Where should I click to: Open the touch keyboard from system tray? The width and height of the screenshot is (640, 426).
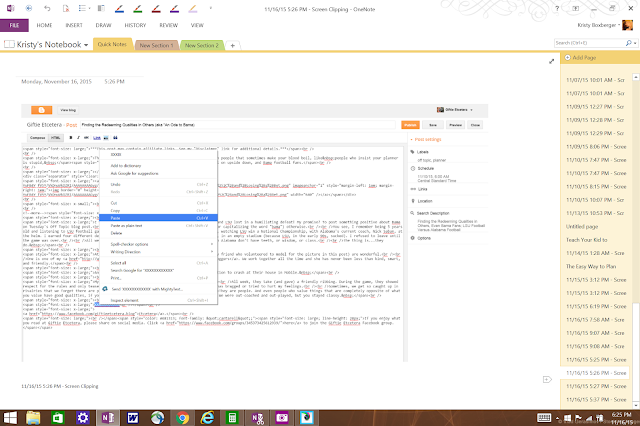[544, 417]
